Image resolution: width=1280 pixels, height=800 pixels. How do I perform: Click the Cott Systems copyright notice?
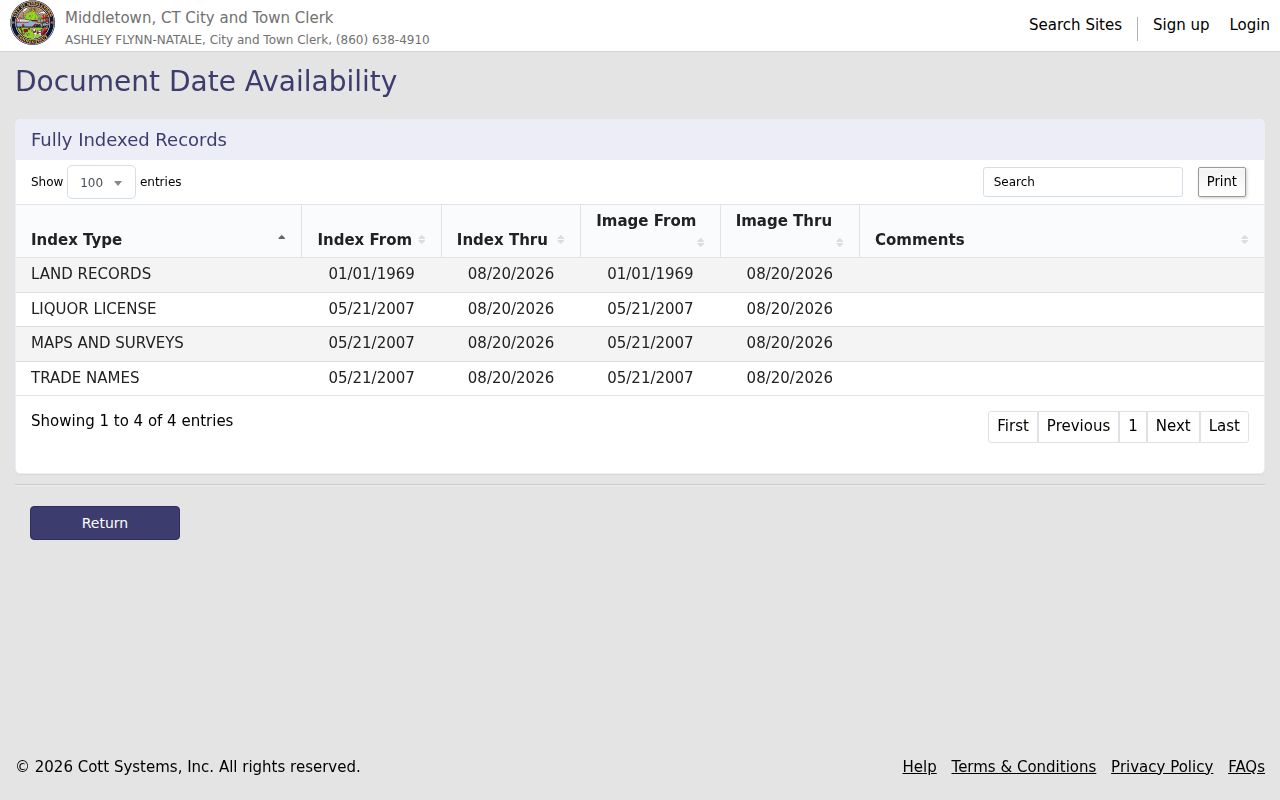click(x=188, y=767)
